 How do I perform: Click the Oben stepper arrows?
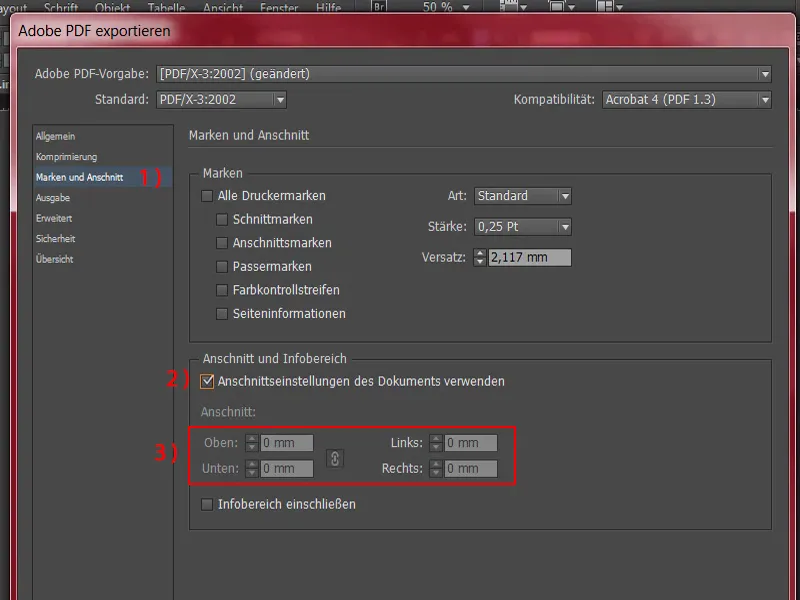[x=252, y=443]
